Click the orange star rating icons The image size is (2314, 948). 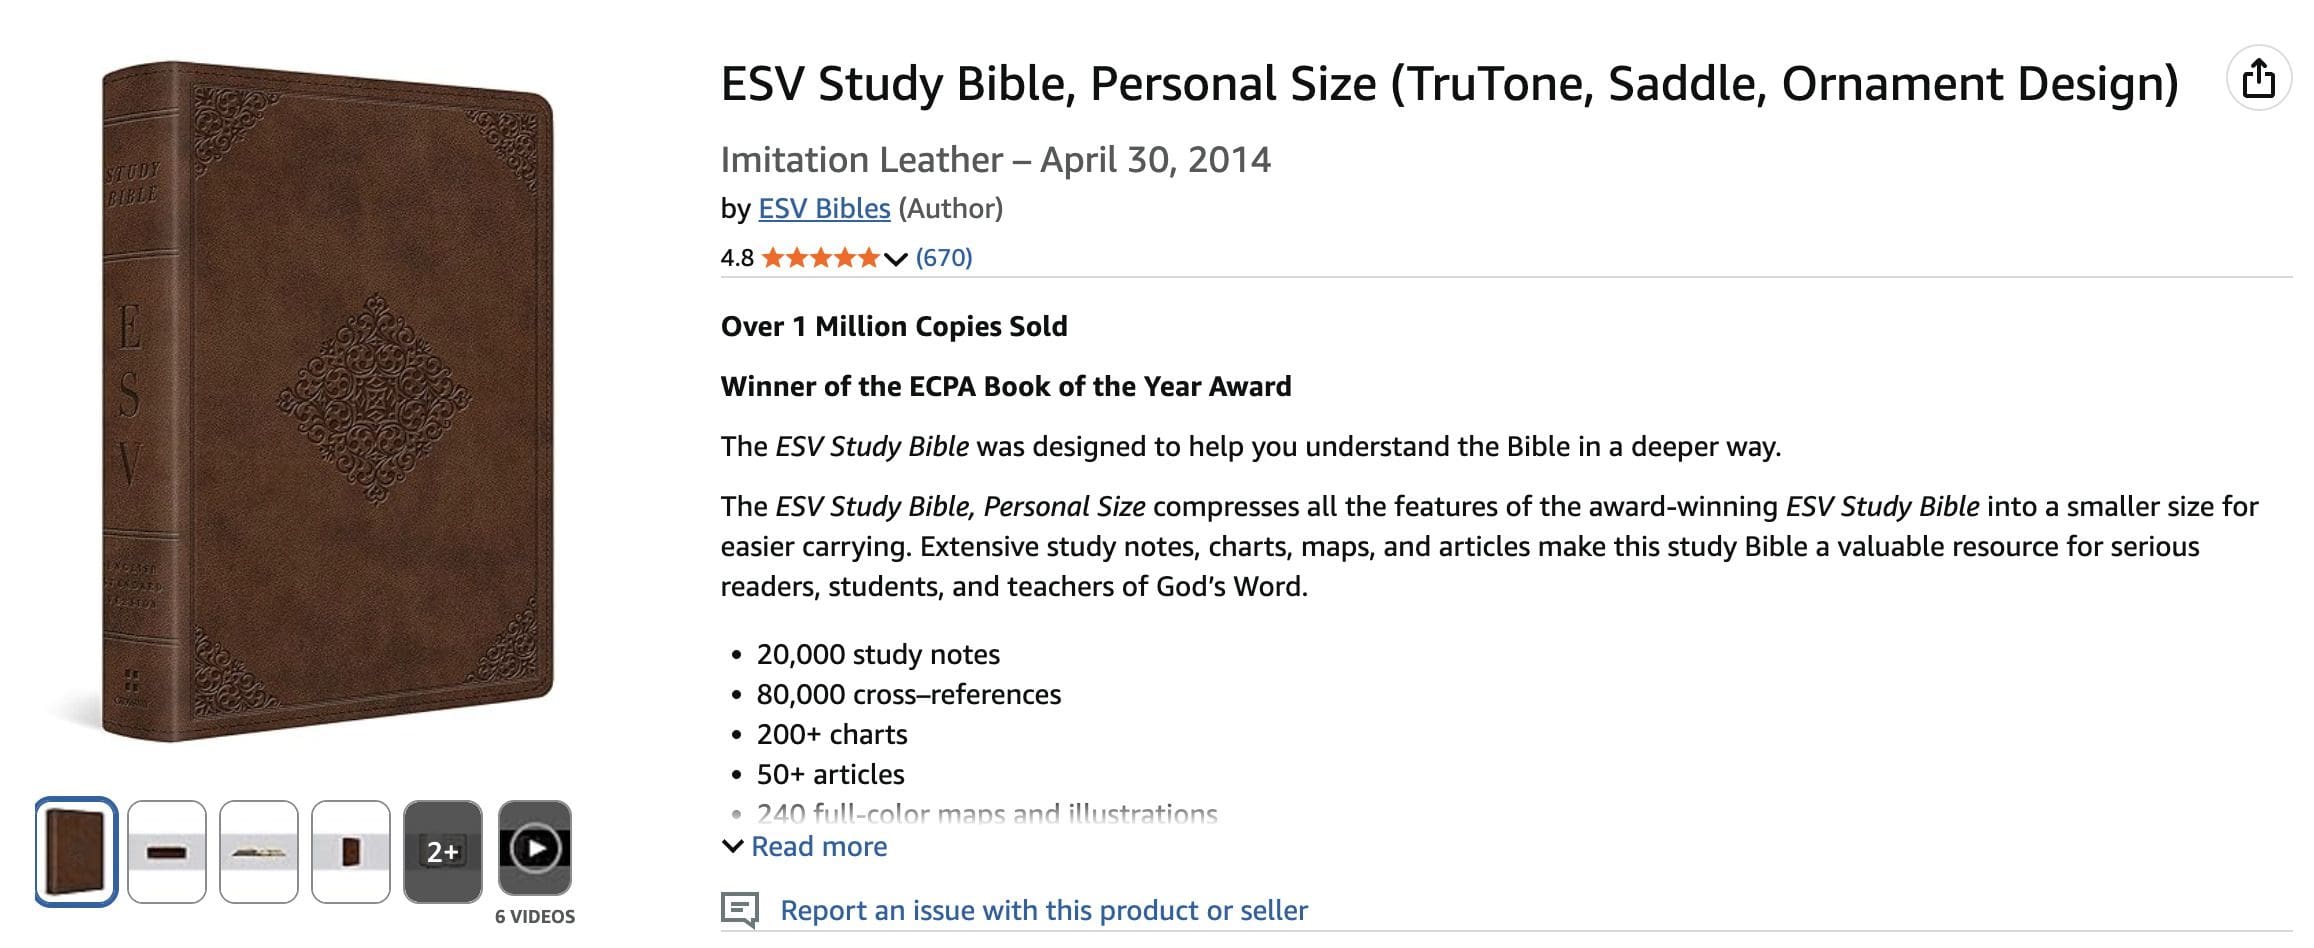(x=820, y=258)
